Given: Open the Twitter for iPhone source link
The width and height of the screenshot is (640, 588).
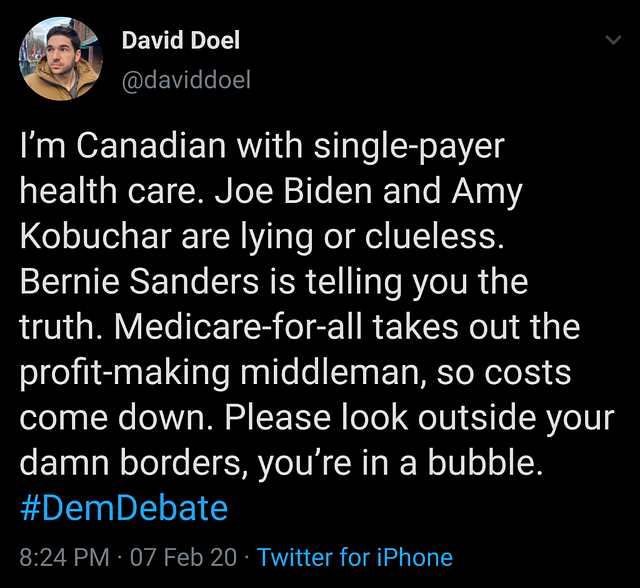Looking at the screenshot, I should [355, 557].
